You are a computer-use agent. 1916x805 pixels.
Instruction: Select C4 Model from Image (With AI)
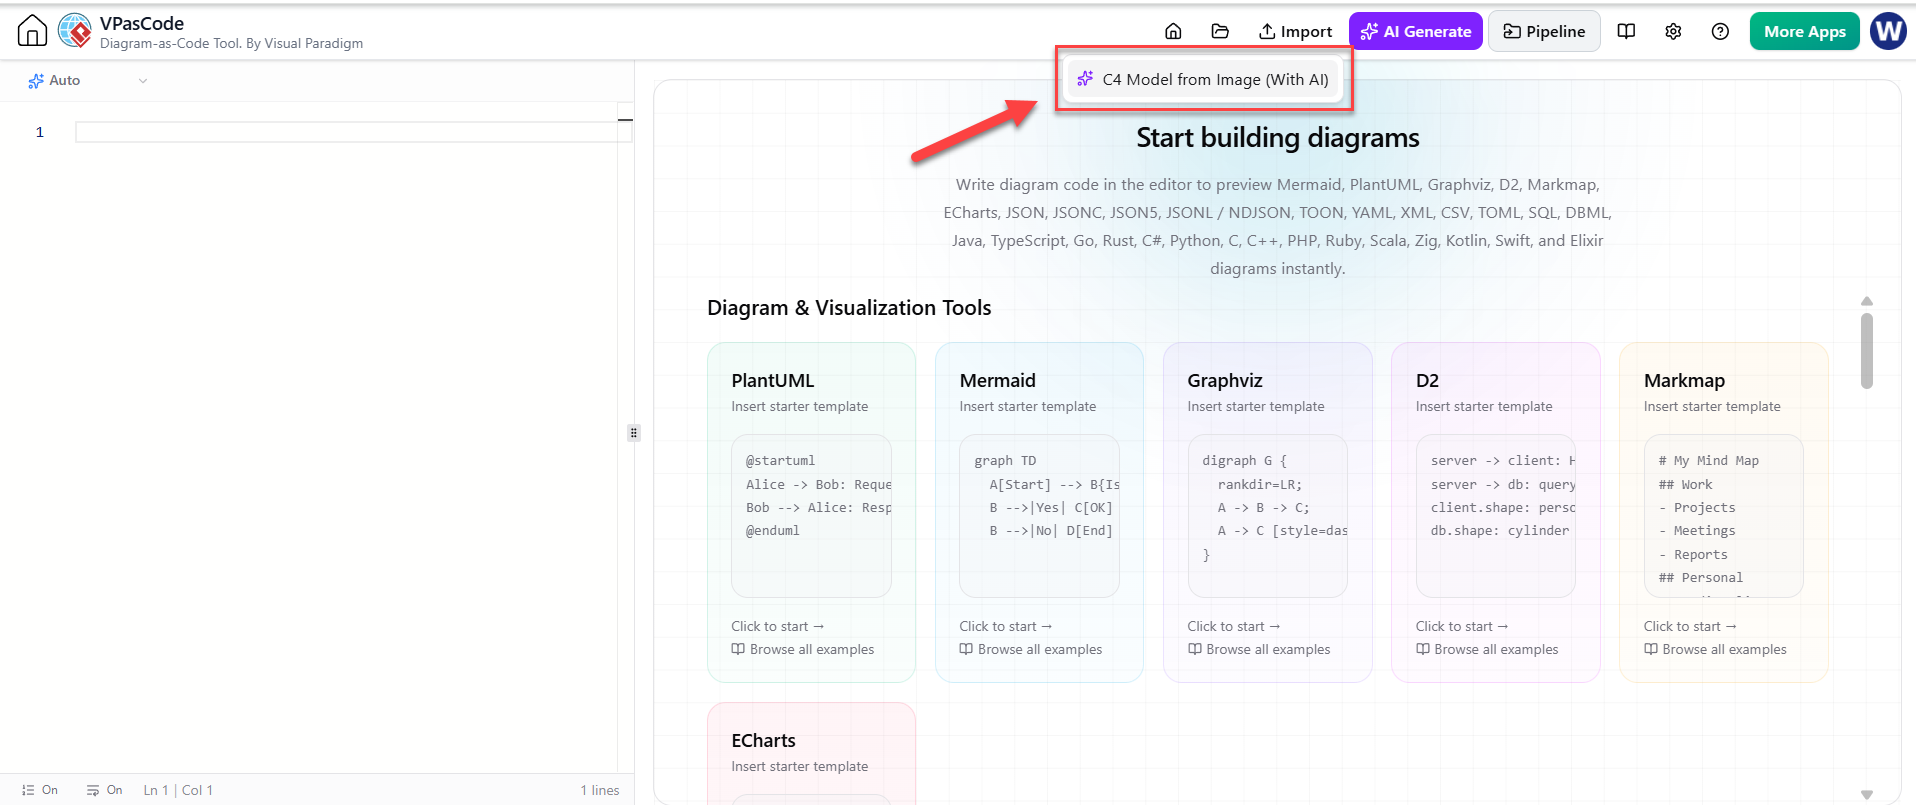click(1203, 79)
